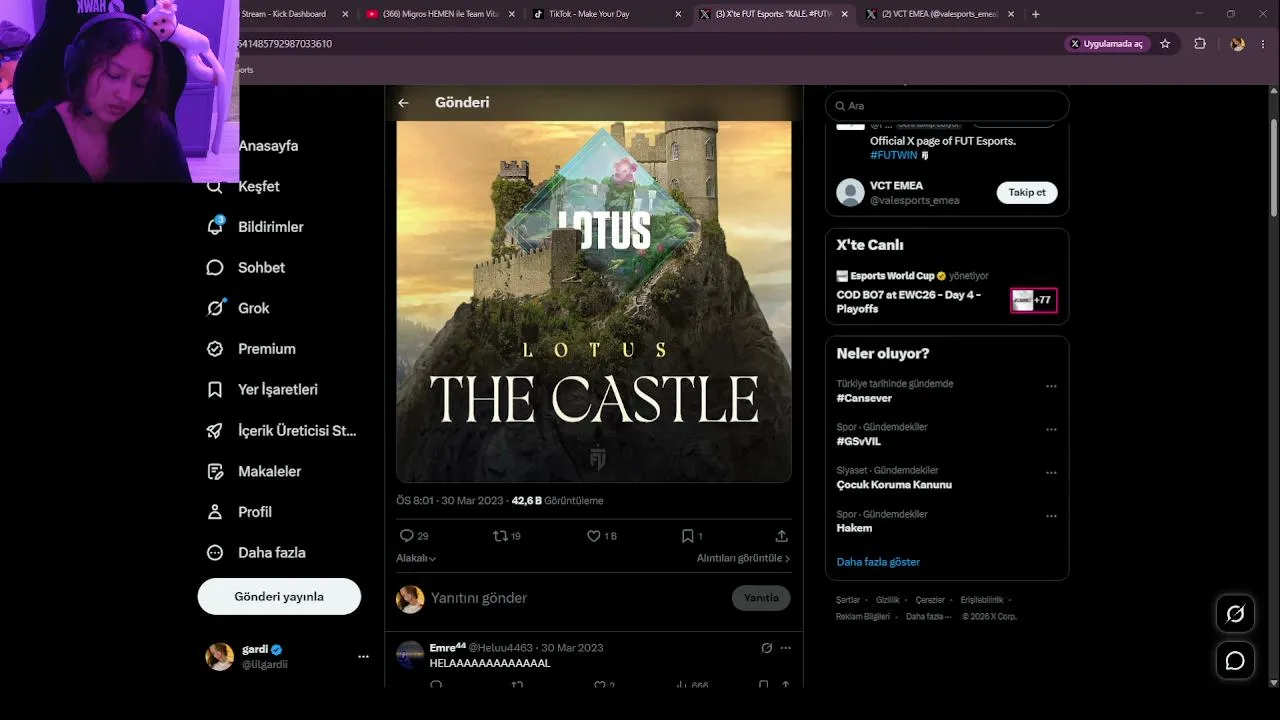Open options for Çocuk Koruma Kanunu trend
Viewport: 1280px width, 720px height.
point(1051,473)
